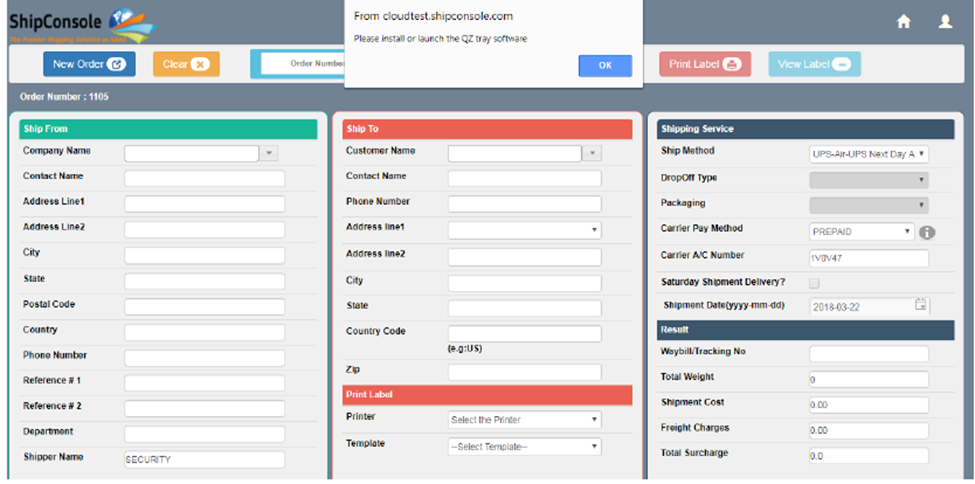Click the Shipping Service section header

805,129
